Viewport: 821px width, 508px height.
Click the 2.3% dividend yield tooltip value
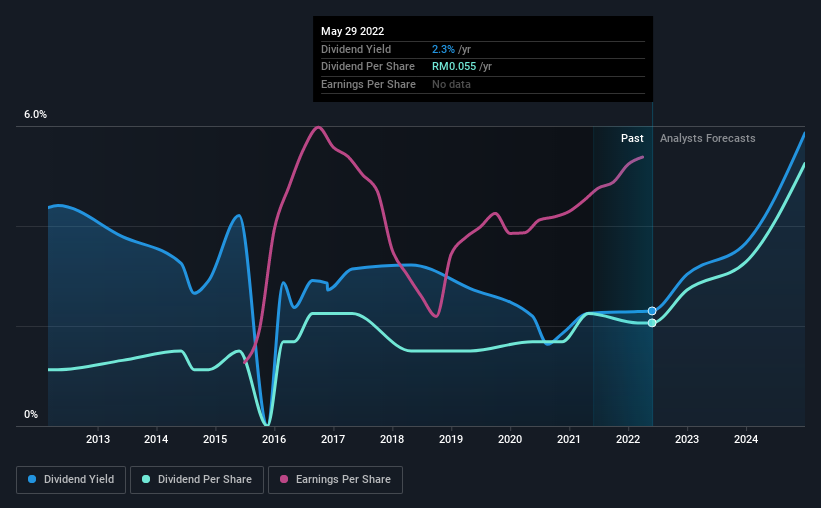443,49
